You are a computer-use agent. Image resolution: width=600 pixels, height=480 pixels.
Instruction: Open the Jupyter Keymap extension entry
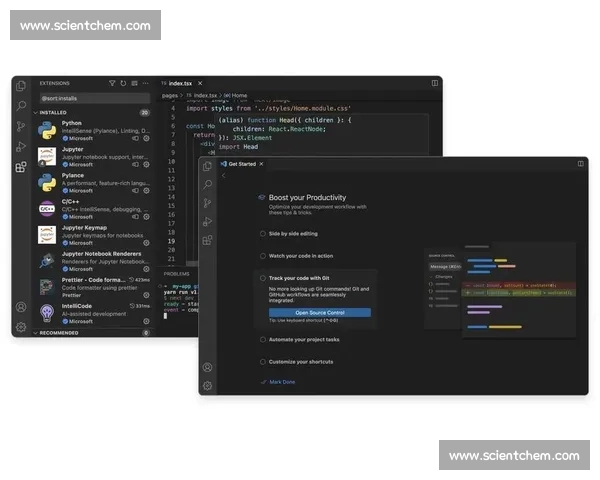point(93,235)
